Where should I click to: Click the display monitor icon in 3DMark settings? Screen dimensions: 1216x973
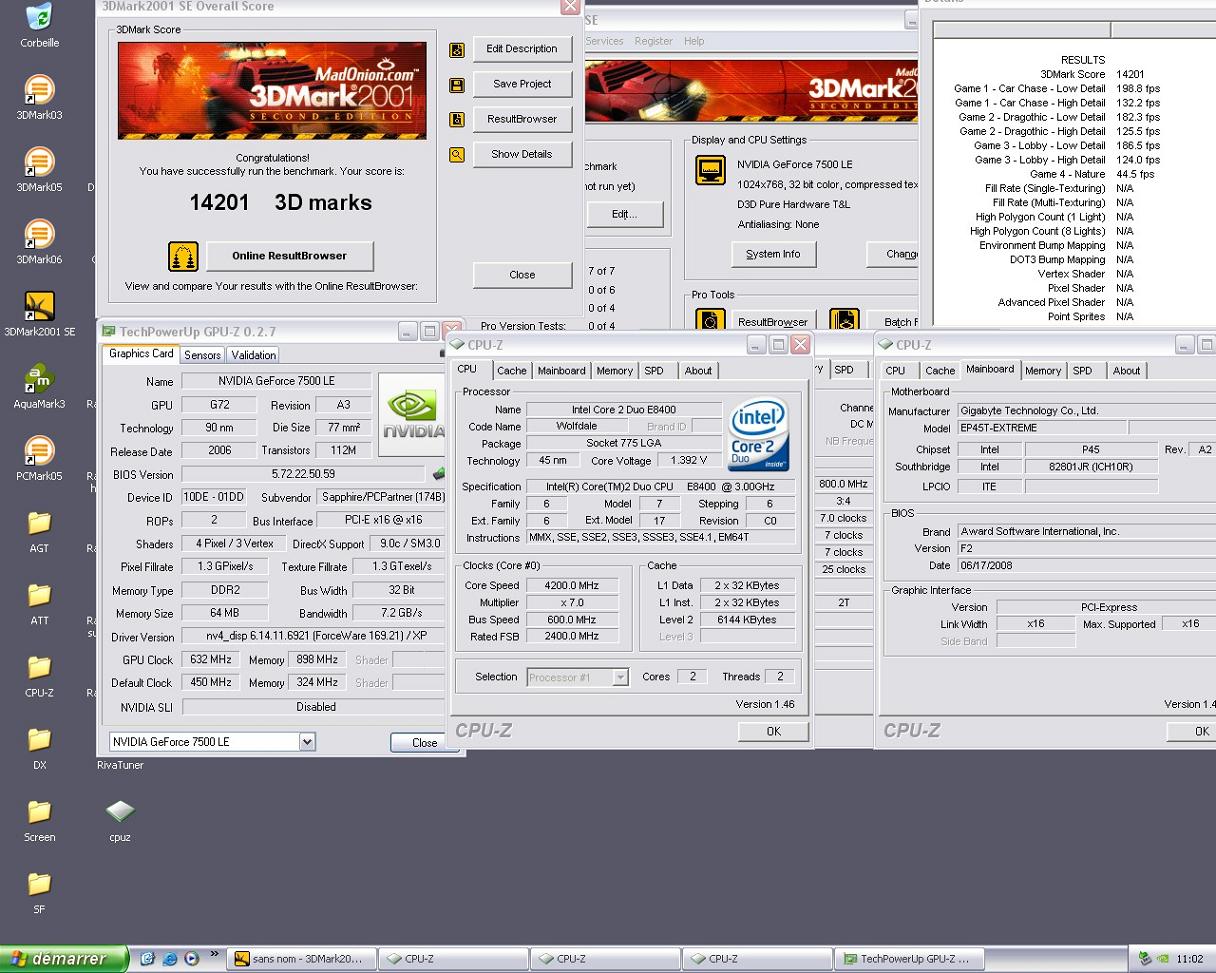tap(710, 170)
